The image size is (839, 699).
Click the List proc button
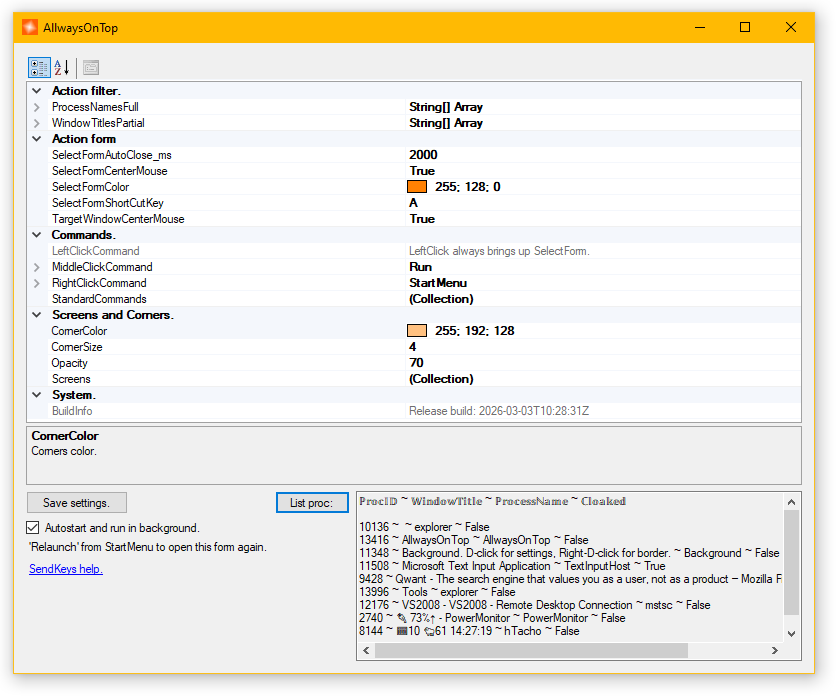(x=313, y=504)
